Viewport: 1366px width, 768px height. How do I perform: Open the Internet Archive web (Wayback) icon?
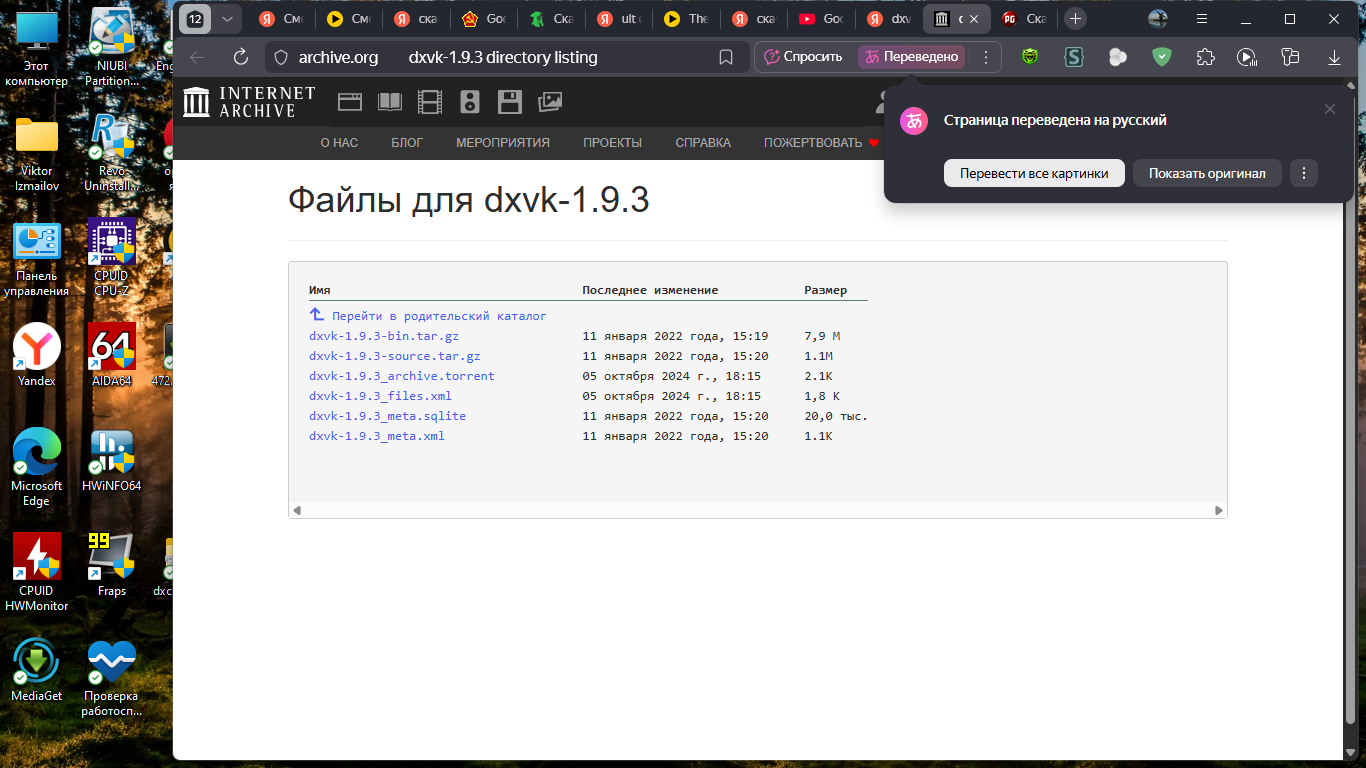coord(349,101)
